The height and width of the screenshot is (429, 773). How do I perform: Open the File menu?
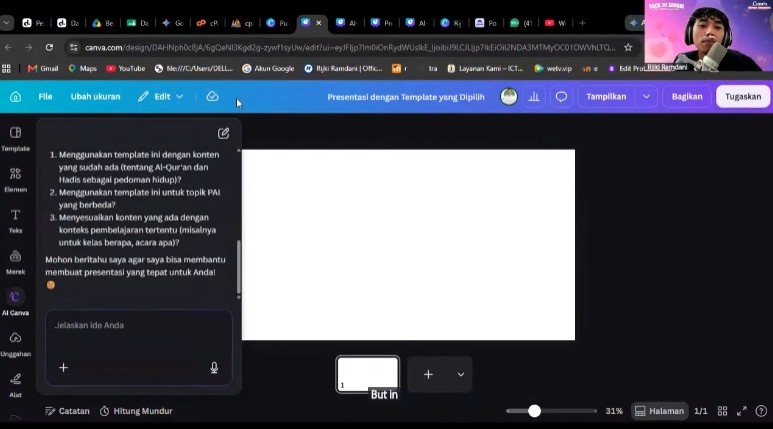[x=45, y=97]
